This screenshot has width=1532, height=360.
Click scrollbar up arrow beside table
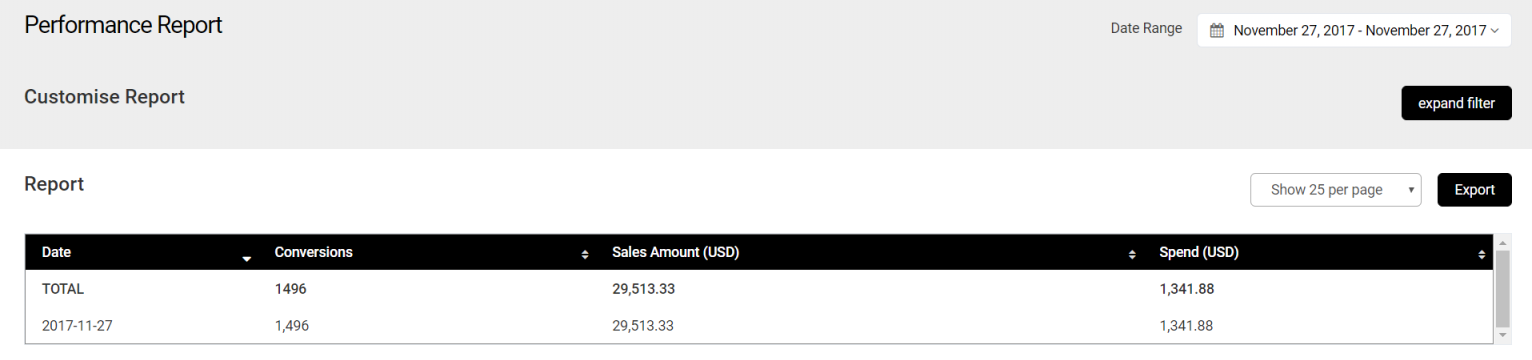pos(1503,242)
